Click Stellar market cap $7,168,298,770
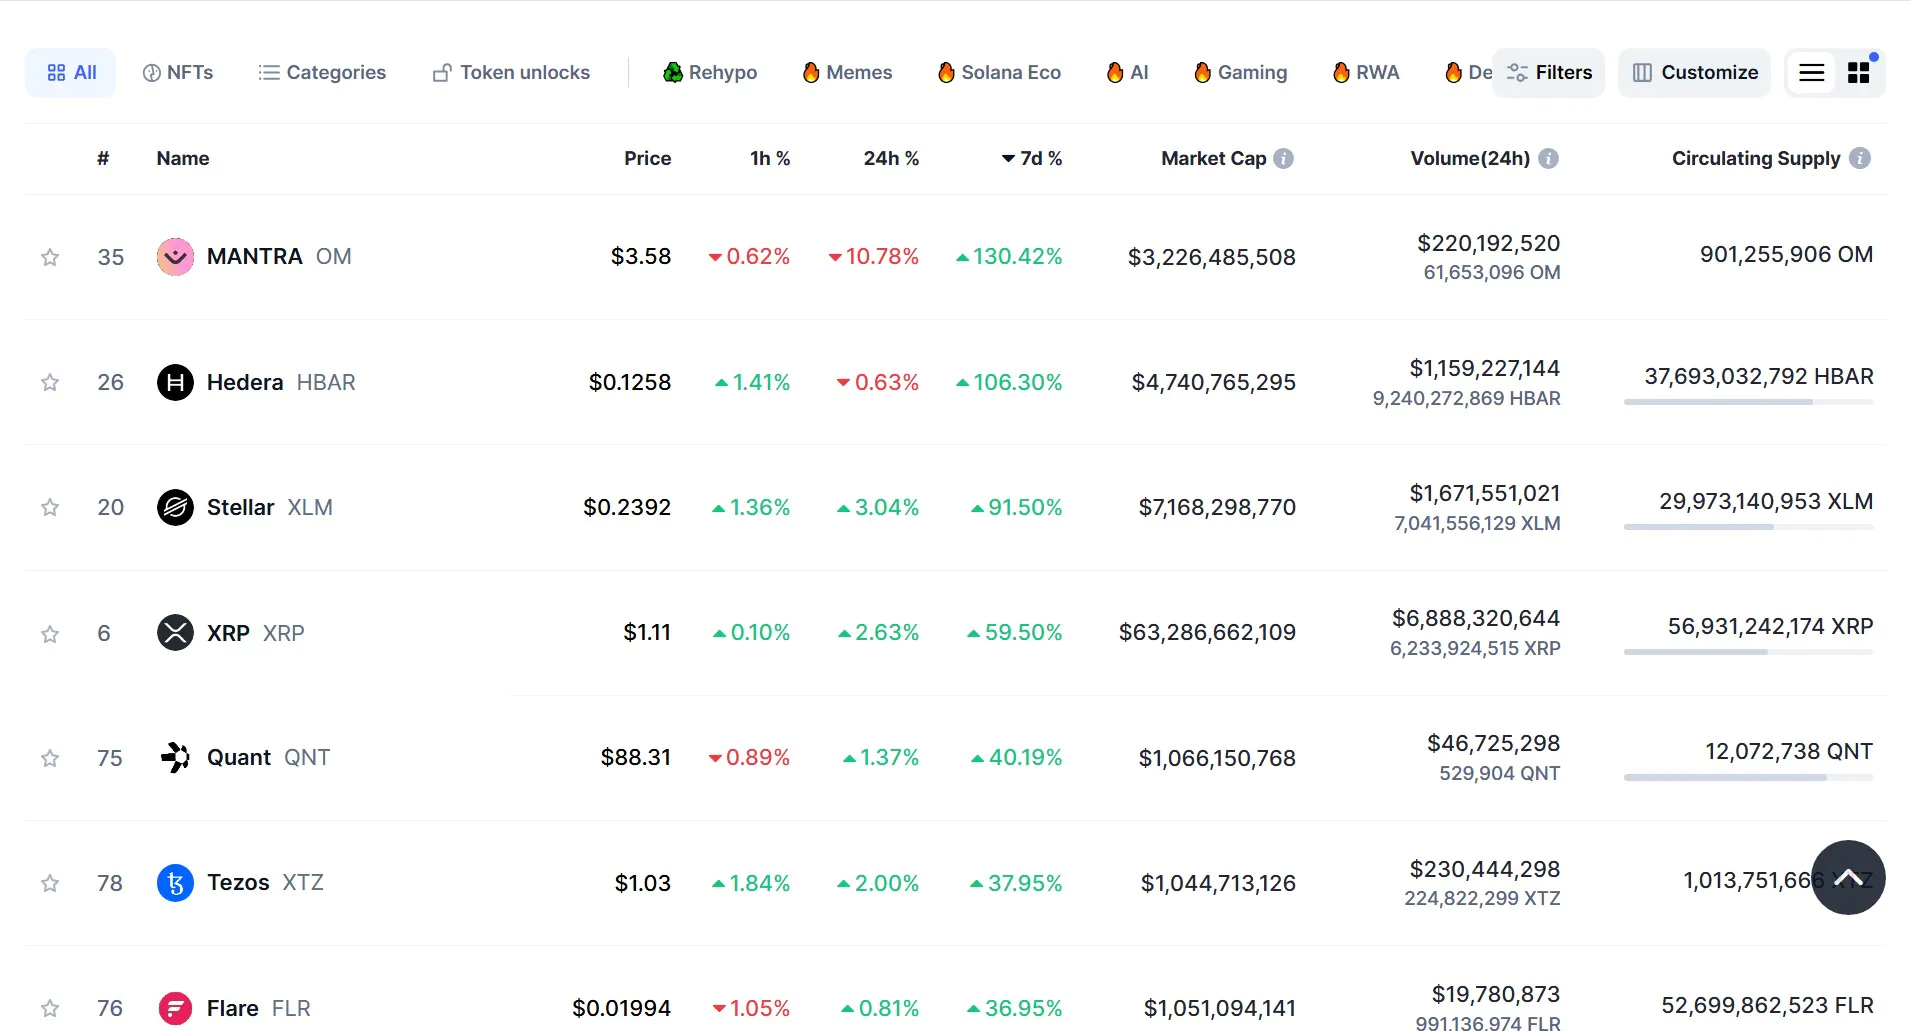Image resolution: width=1911 pixels, height=1031 pixels. click(1217, 507)
